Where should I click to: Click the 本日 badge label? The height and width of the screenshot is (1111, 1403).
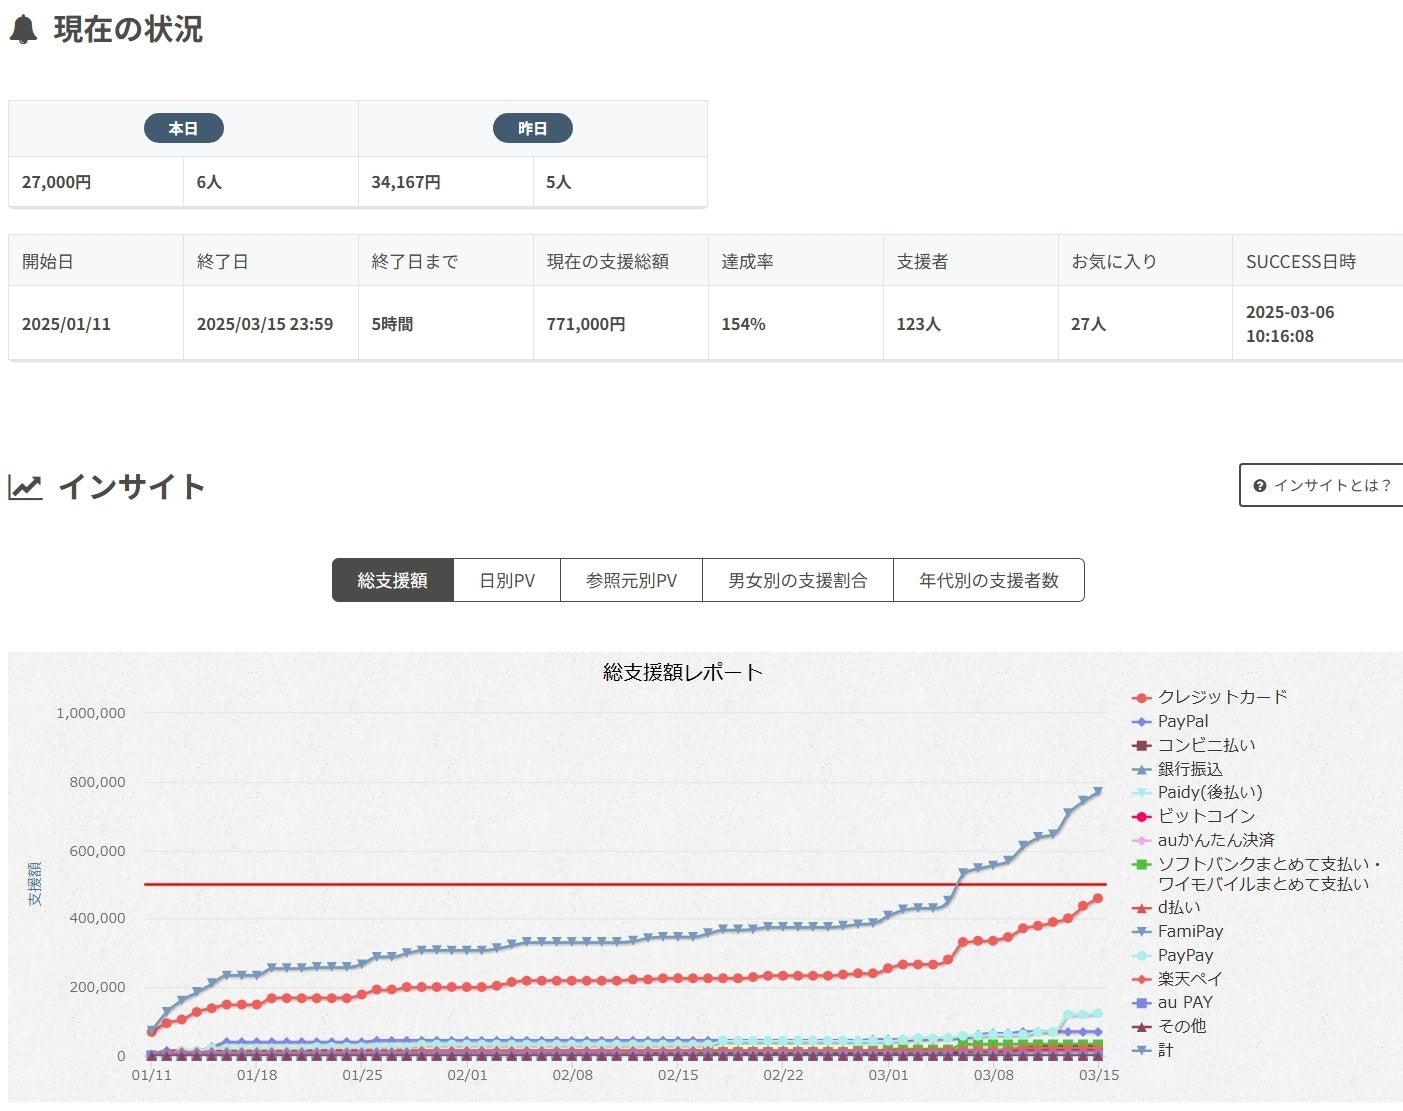[x=183, y=128]
